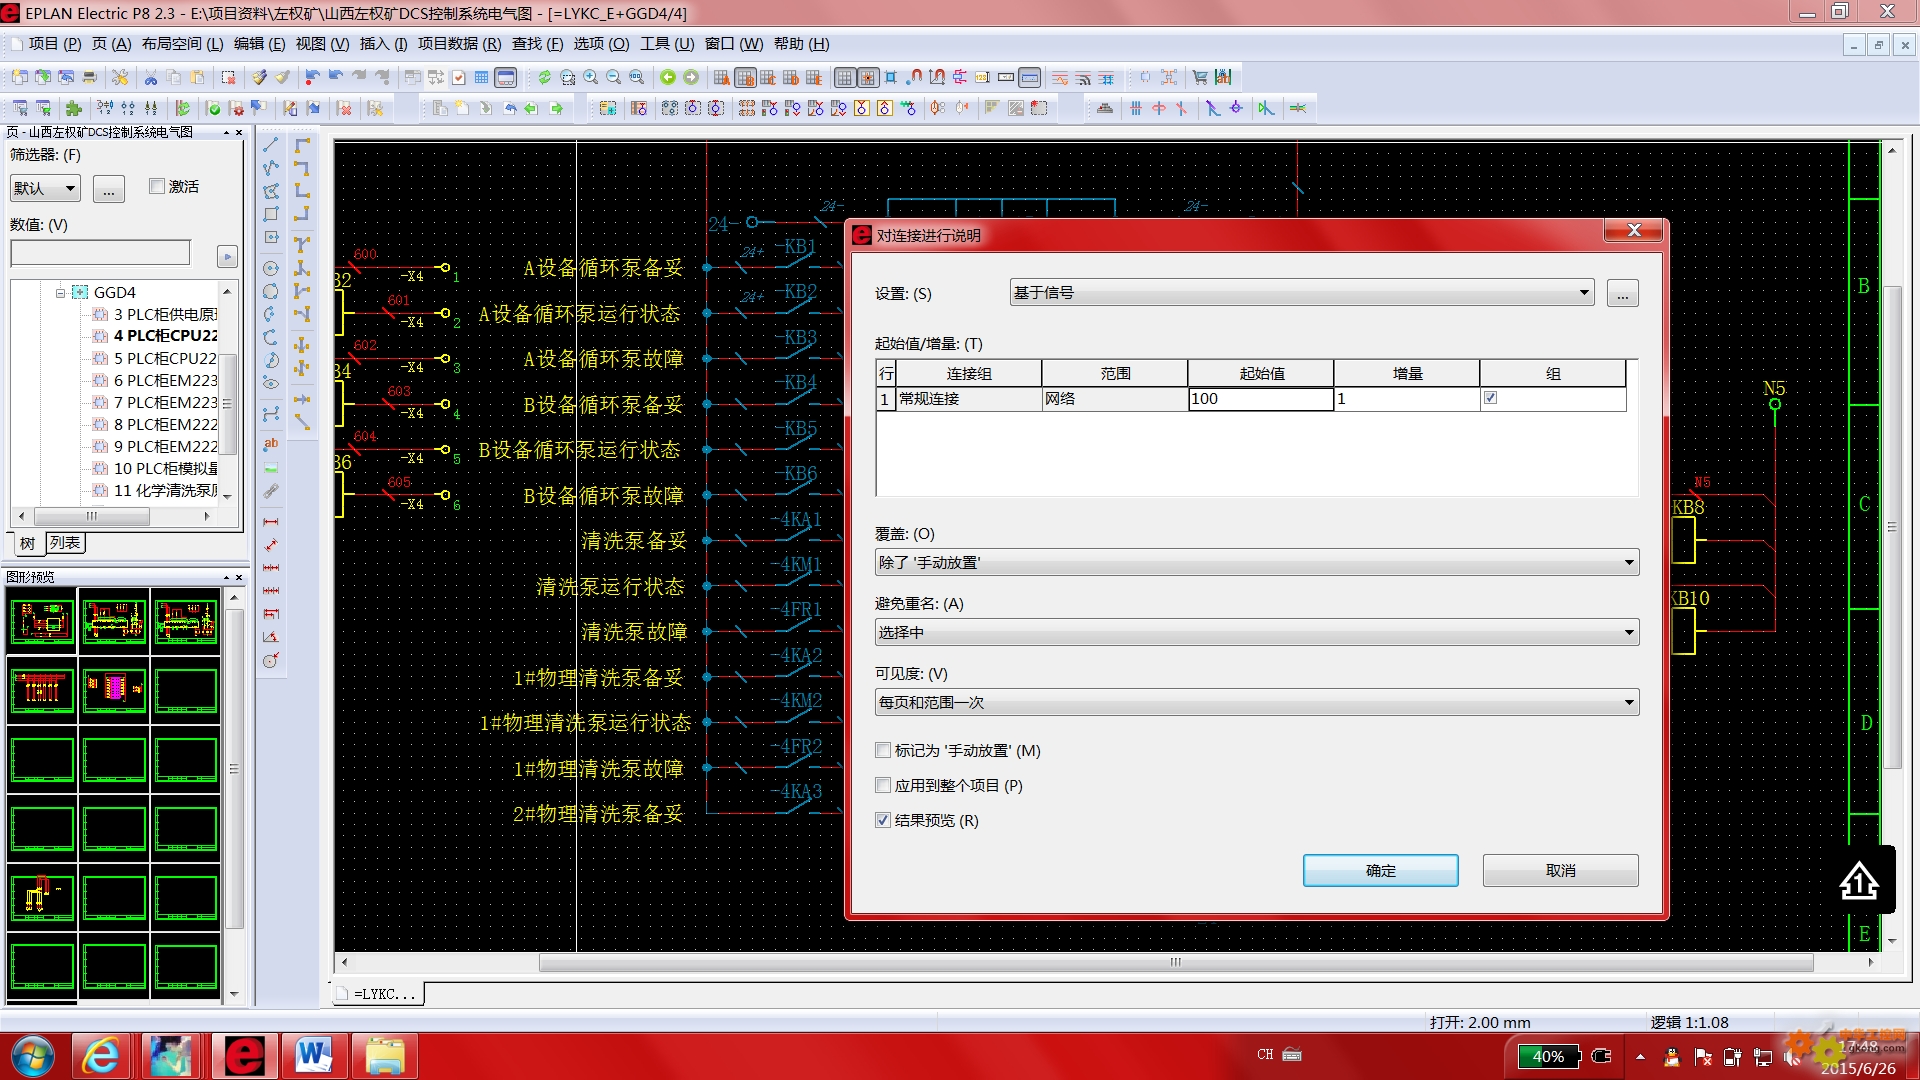Click the arrow button beside 数值 field
1920x1080 pixels.
[x=227, y=257]
